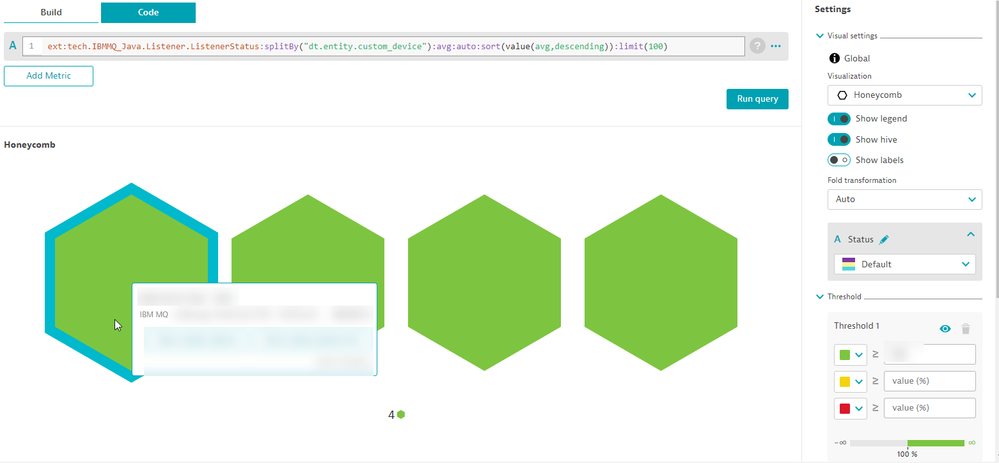
Task: Open the red threshold color picker
Action: (x=851, y=408)
